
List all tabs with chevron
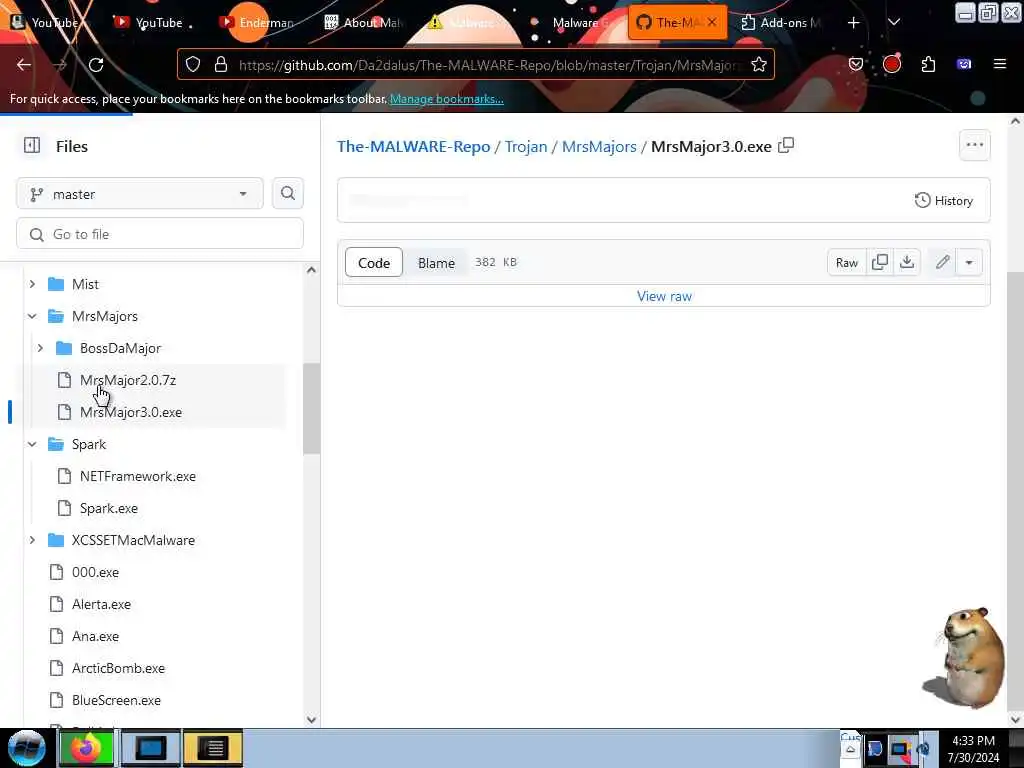click(894, 23)
